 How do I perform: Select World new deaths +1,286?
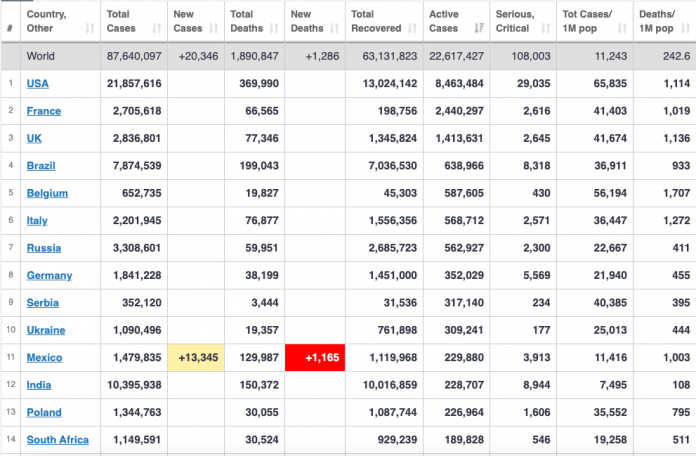click(322, 56)
